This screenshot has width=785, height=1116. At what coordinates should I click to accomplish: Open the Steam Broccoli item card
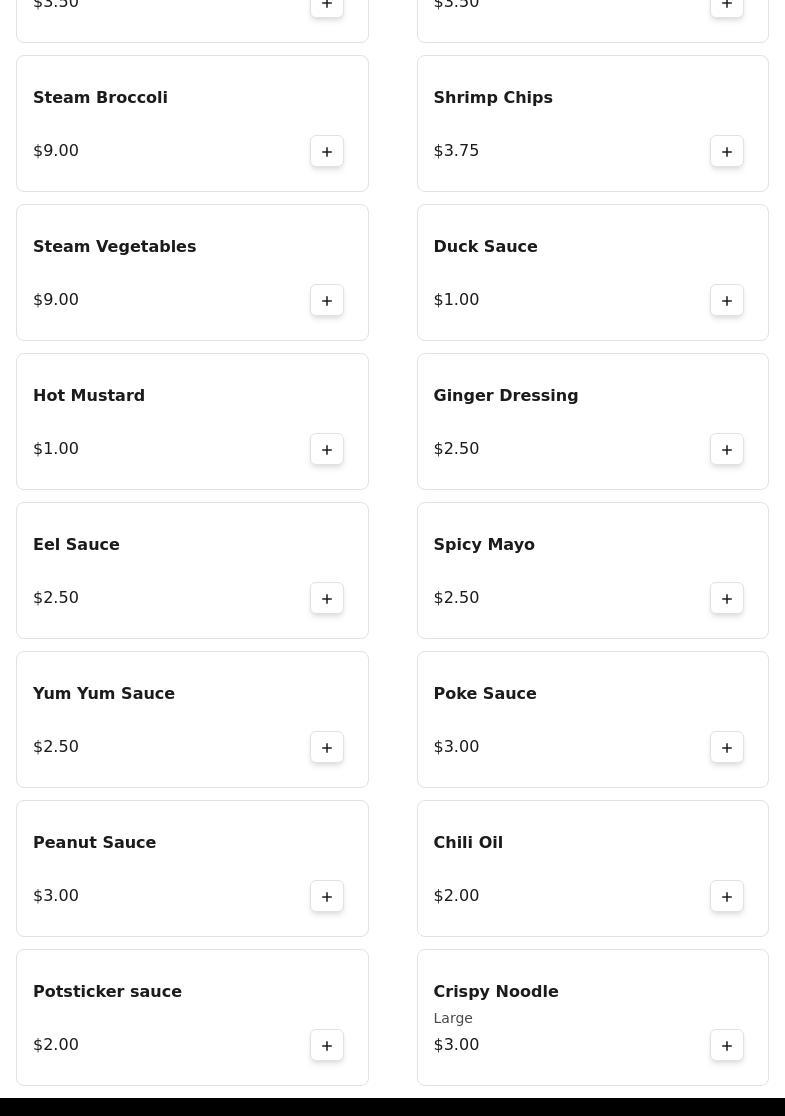(192, 124)
